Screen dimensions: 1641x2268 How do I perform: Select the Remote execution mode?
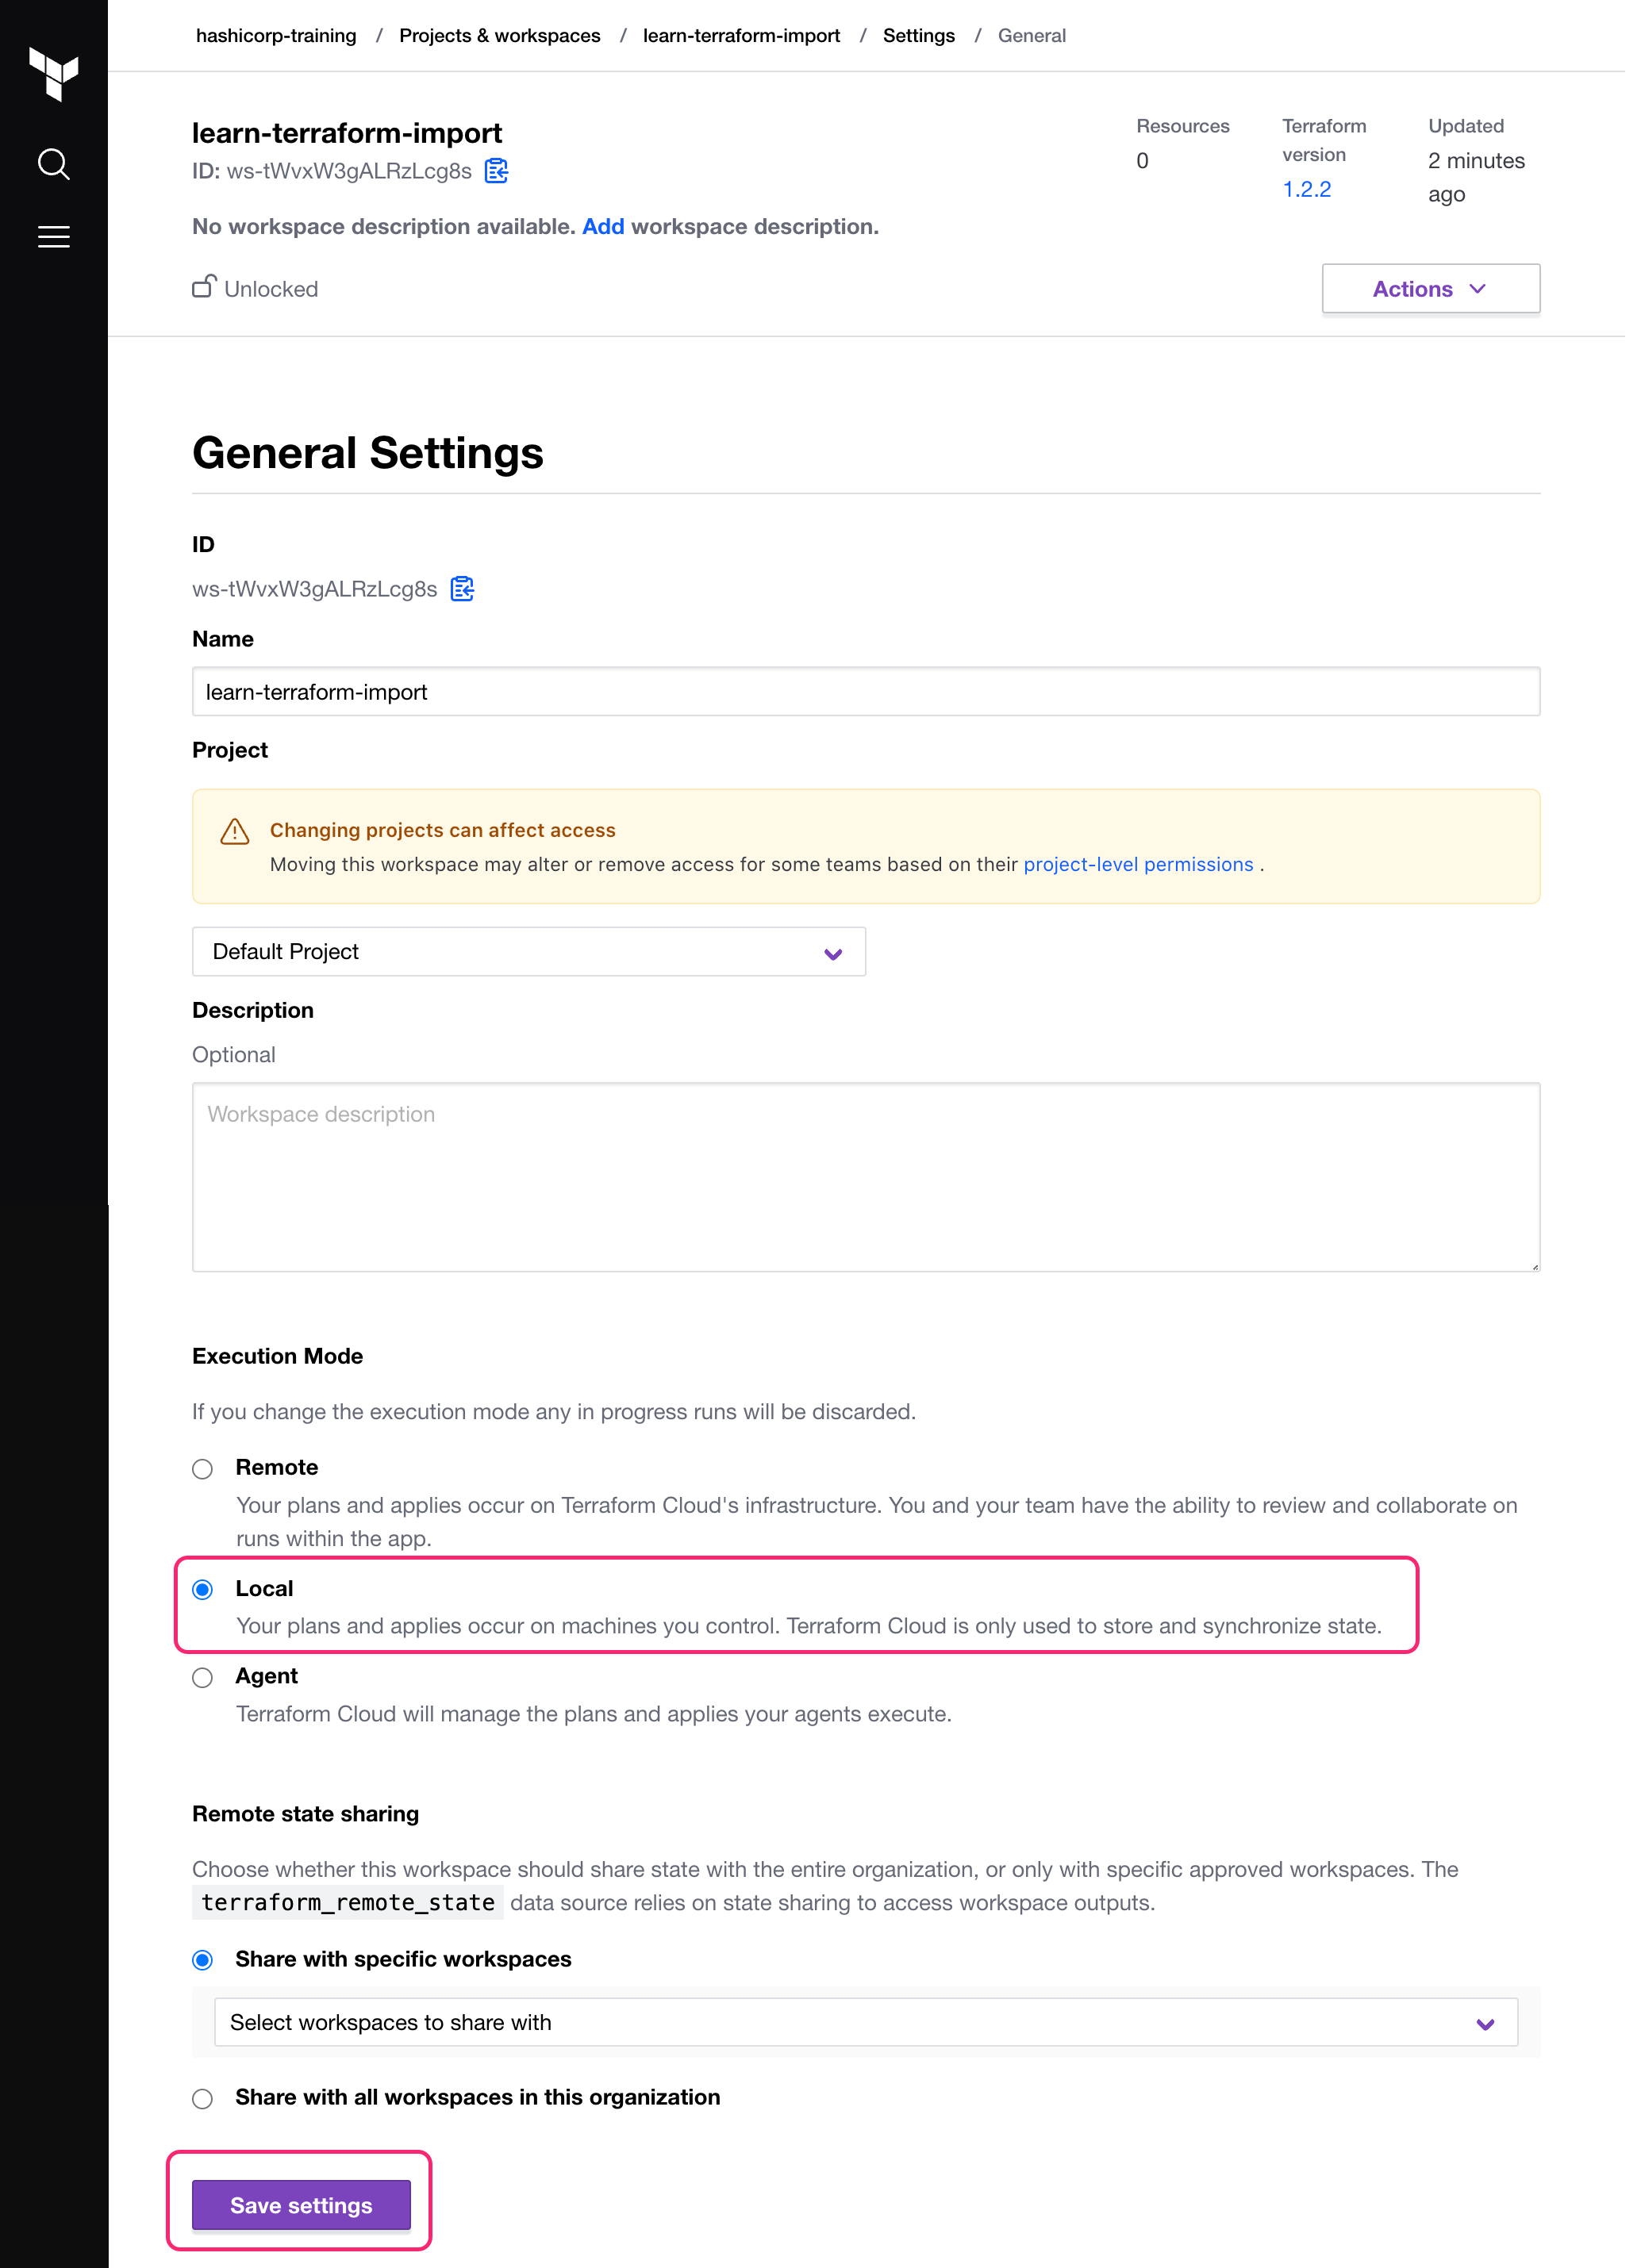tap(202, 1469)
